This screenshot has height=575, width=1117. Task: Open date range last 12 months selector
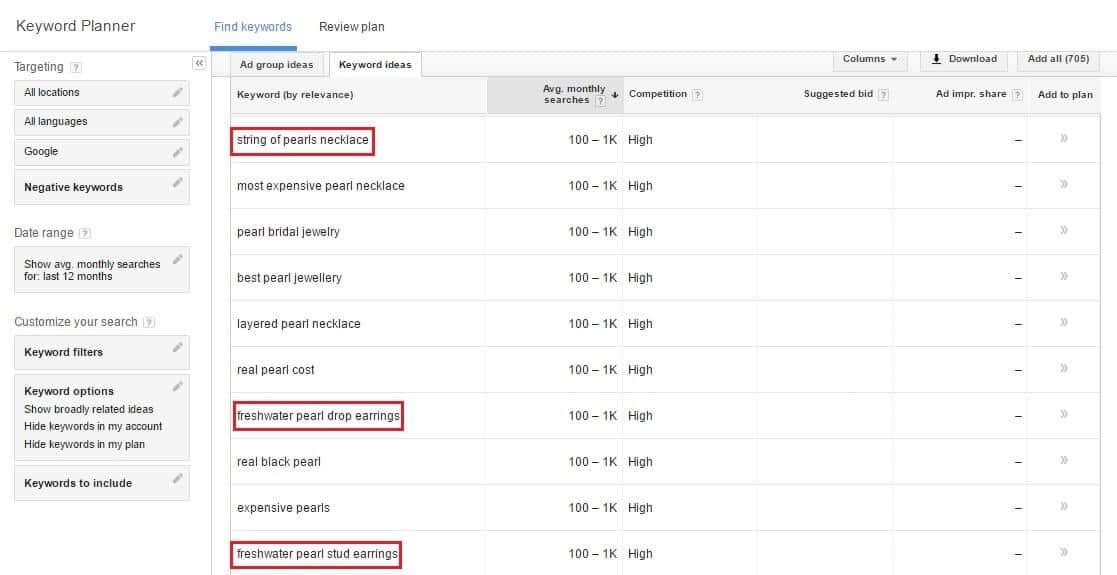102,270
